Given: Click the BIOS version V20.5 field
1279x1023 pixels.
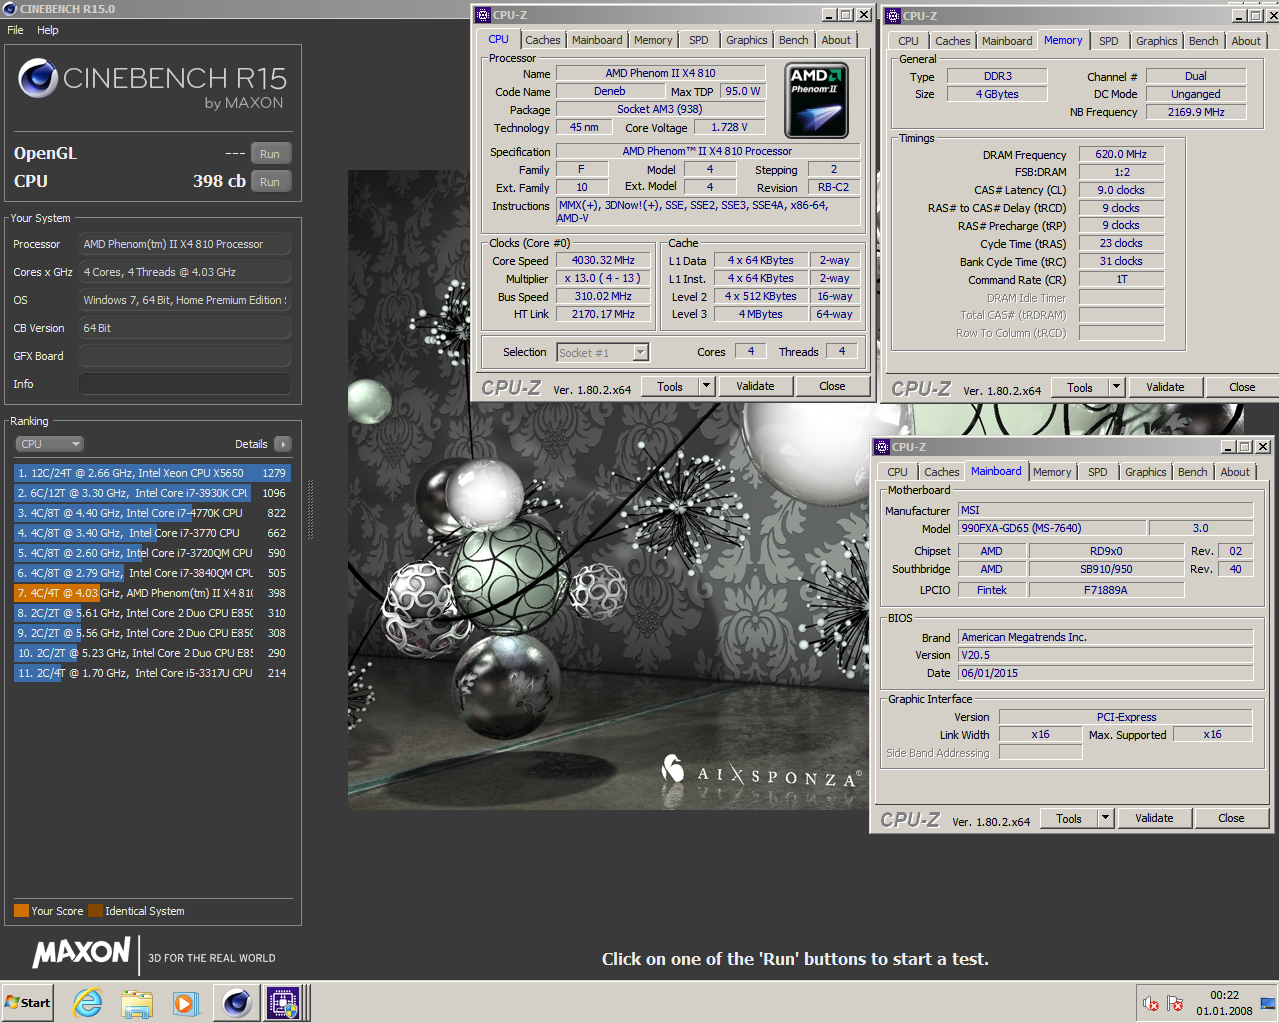Looking at the screenshot, I should 1105,655.
